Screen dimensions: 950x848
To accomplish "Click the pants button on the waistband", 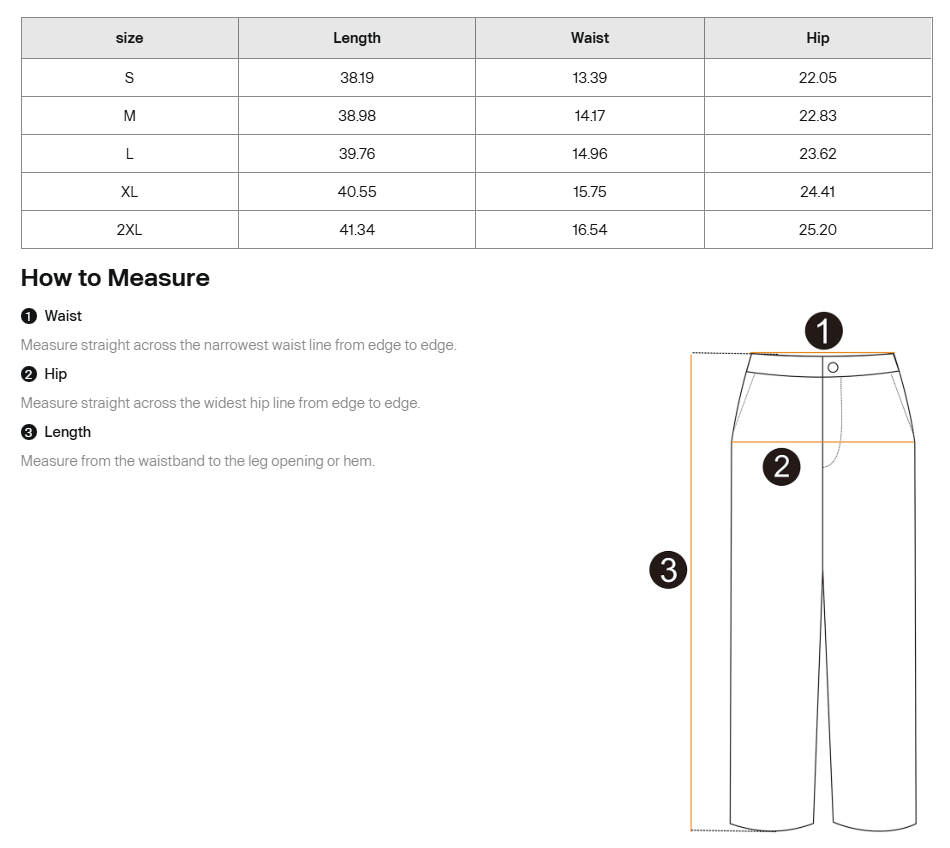I will click(832, 367).
